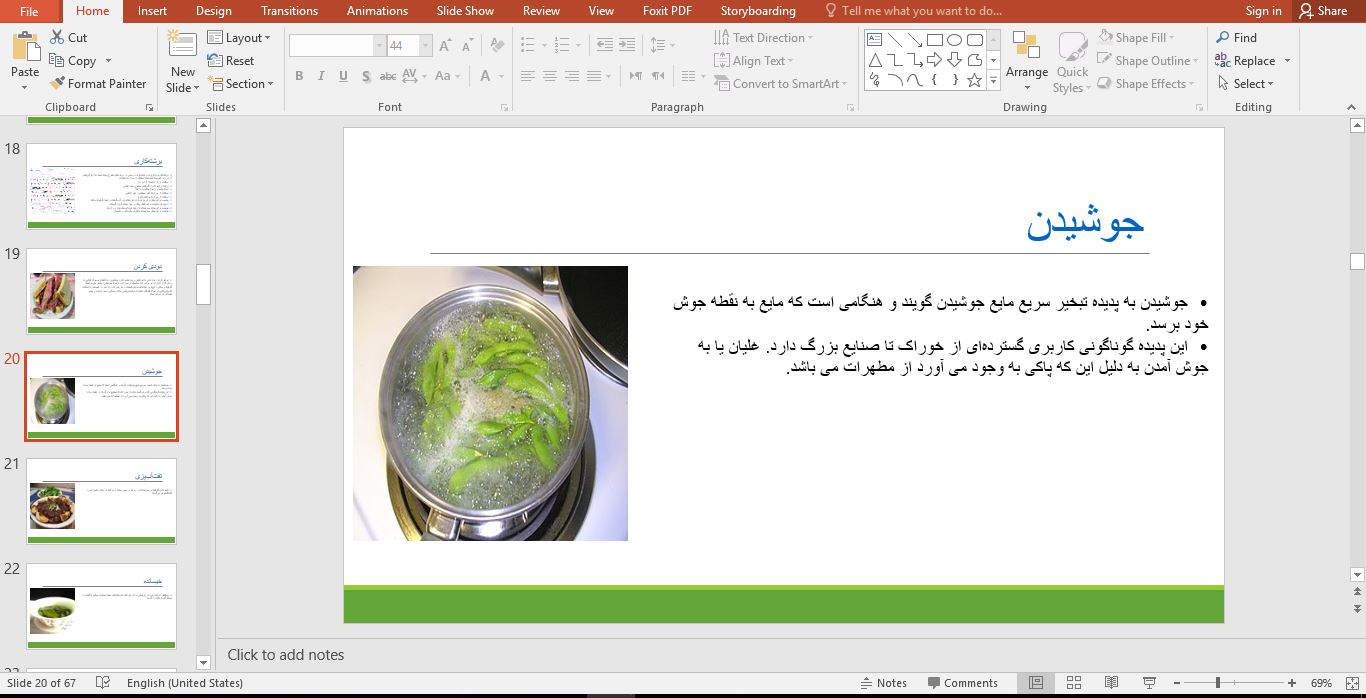The image size is (1366, 698).
Task: Select slide 21 thumbnail
Action: click(x=101, y=501)
